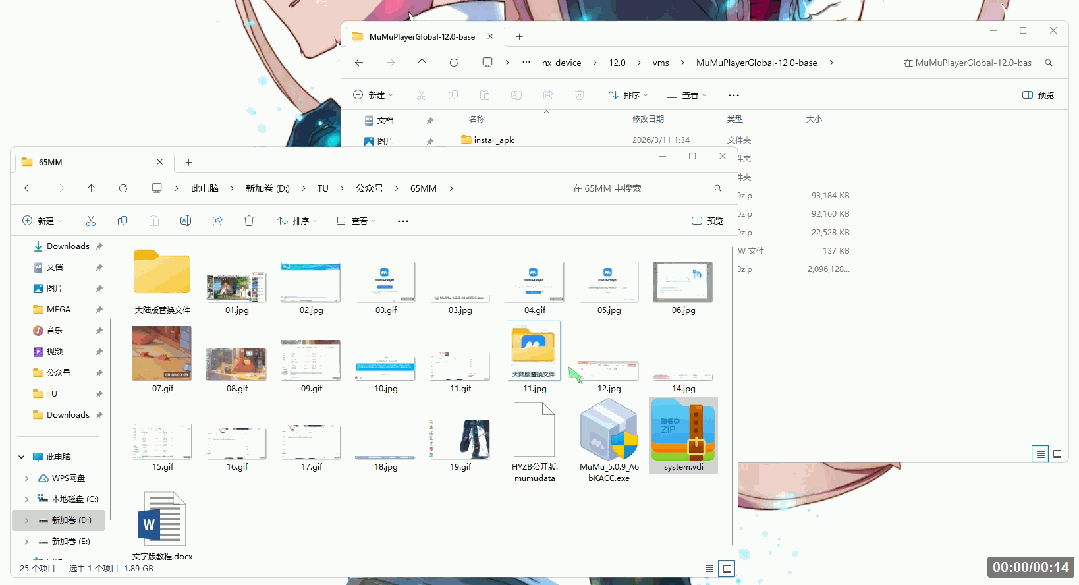Click Delete trash icon in 65MM window toolbar
Image resolution: width=1079 pixels, height=585 pixels.
click(249, 221)
